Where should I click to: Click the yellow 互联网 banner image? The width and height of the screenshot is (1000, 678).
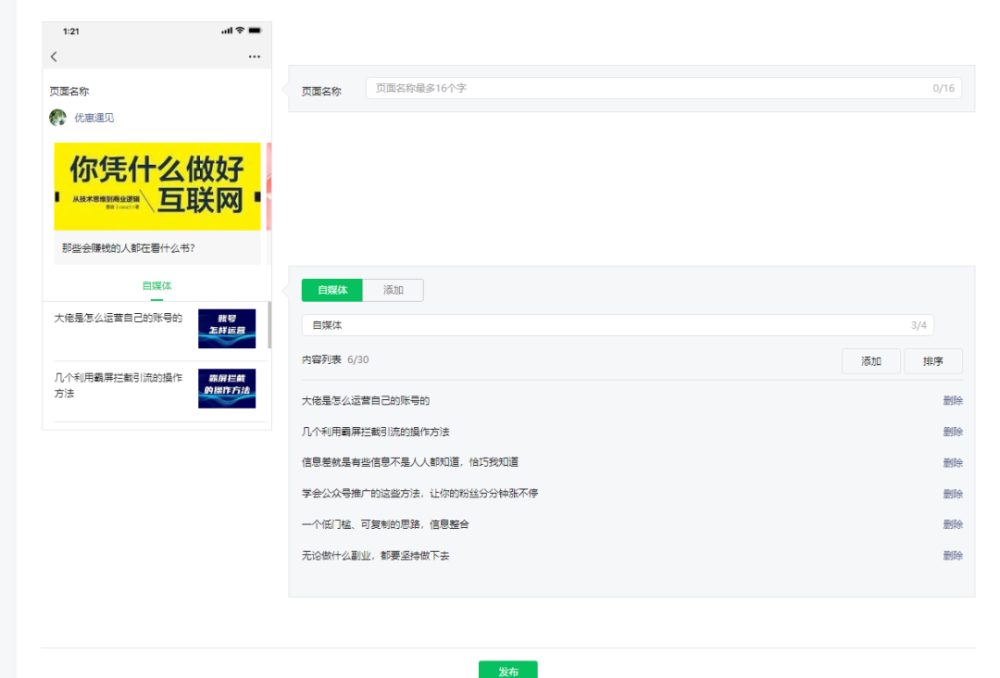click(x=158, y=186)
